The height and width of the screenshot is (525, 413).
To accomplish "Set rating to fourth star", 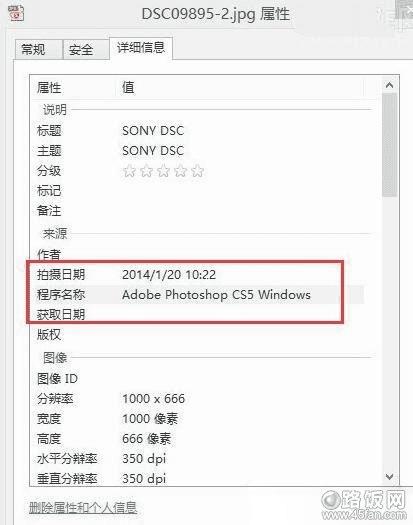I will (181, 171).
